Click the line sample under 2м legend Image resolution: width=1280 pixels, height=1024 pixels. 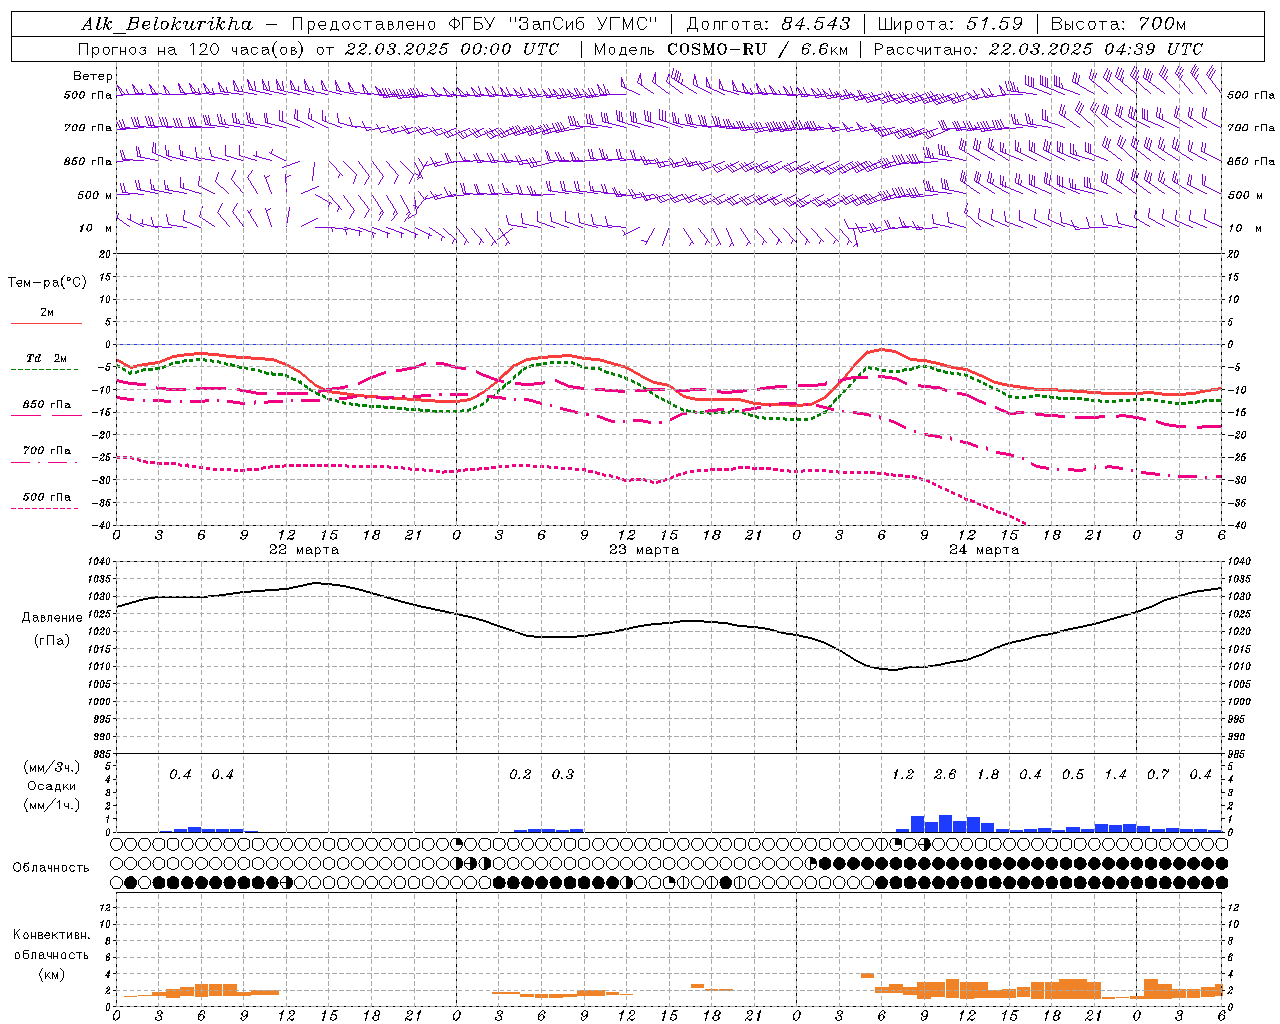(x=46, y=324)
